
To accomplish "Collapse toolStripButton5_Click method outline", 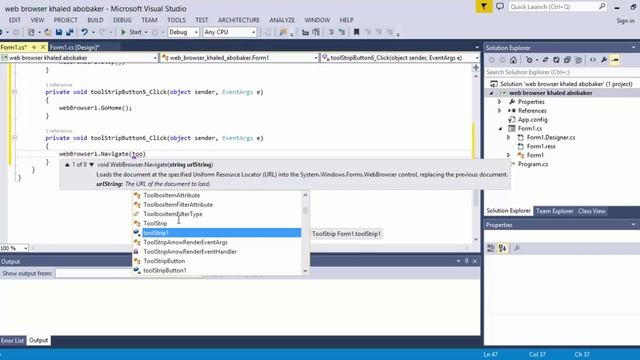I will [x=14, y=92].
